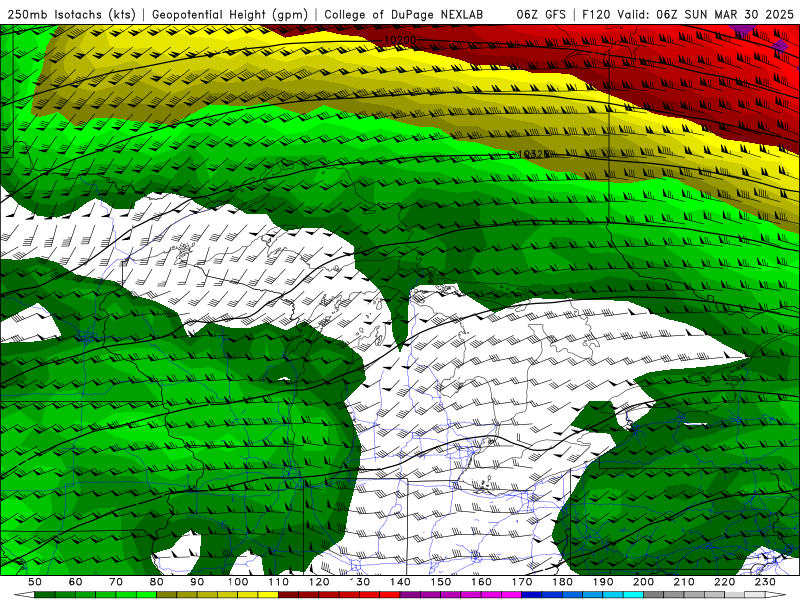Click the dark blue swatch below 170 on the color bar
The image size is (800, 600).
(532, 594)
